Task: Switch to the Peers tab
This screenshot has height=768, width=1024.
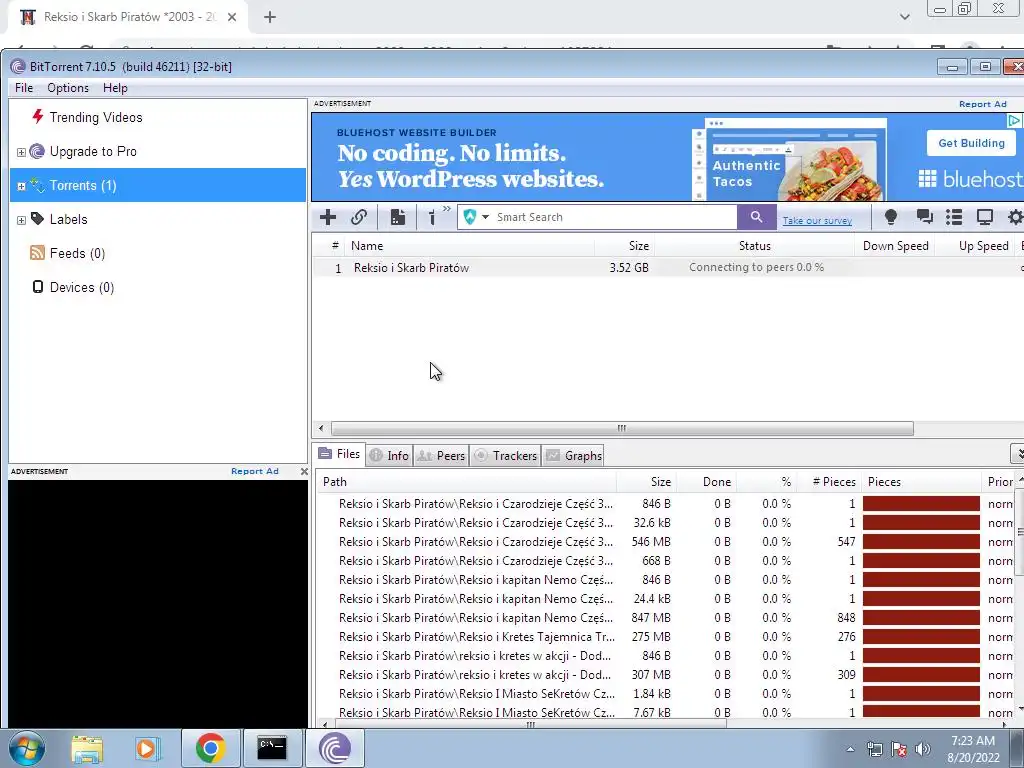Action: click(x=441, y=456)
